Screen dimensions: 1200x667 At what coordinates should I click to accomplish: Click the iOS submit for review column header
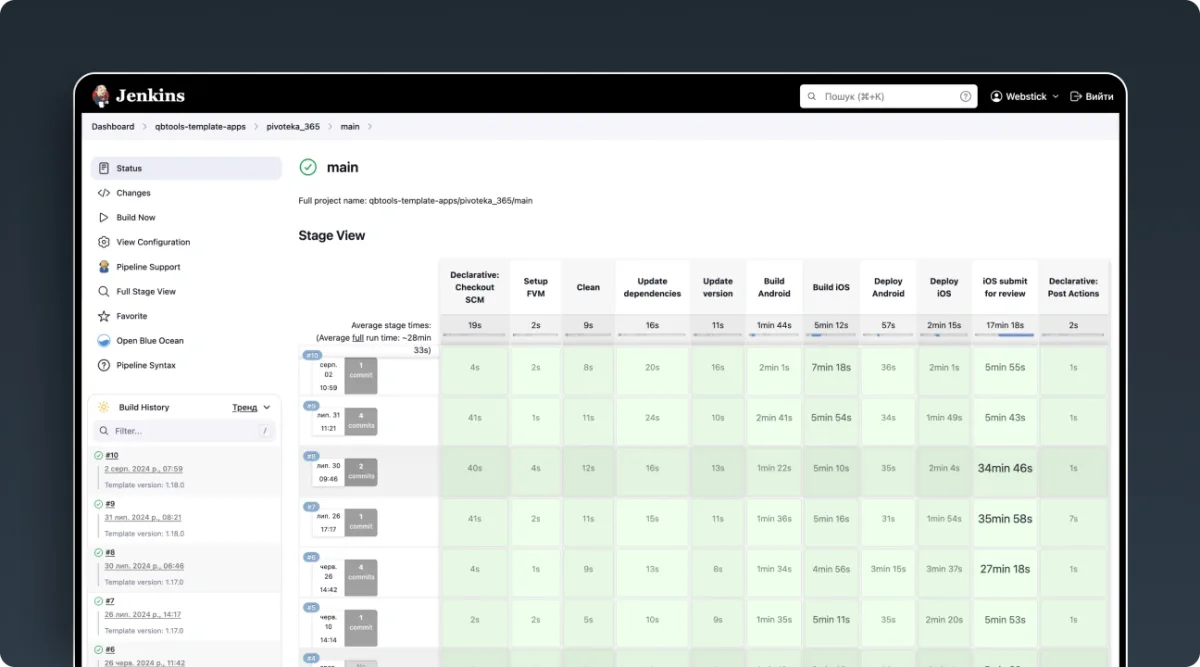tap(1005, 287)
